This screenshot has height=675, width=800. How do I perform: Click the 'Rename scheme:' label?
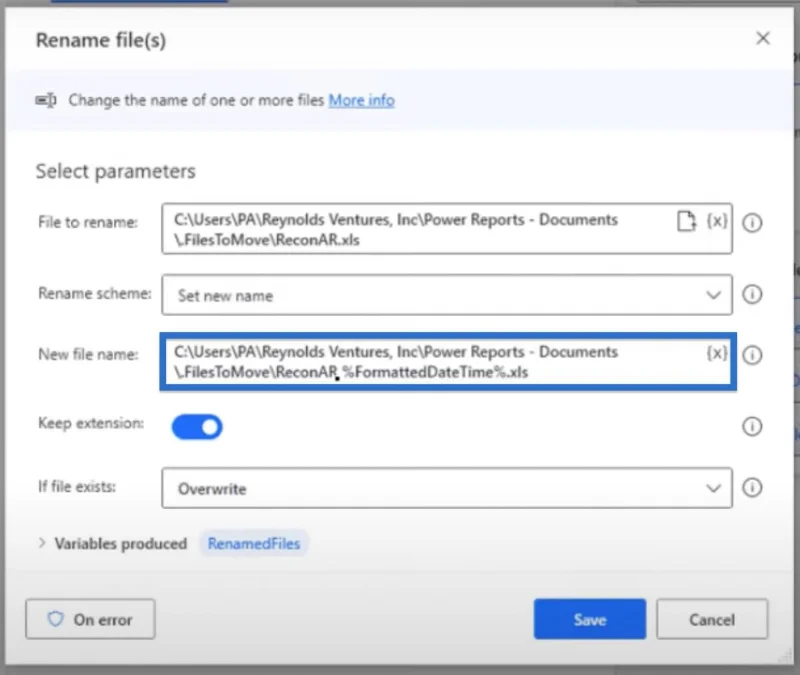[95, 293]
